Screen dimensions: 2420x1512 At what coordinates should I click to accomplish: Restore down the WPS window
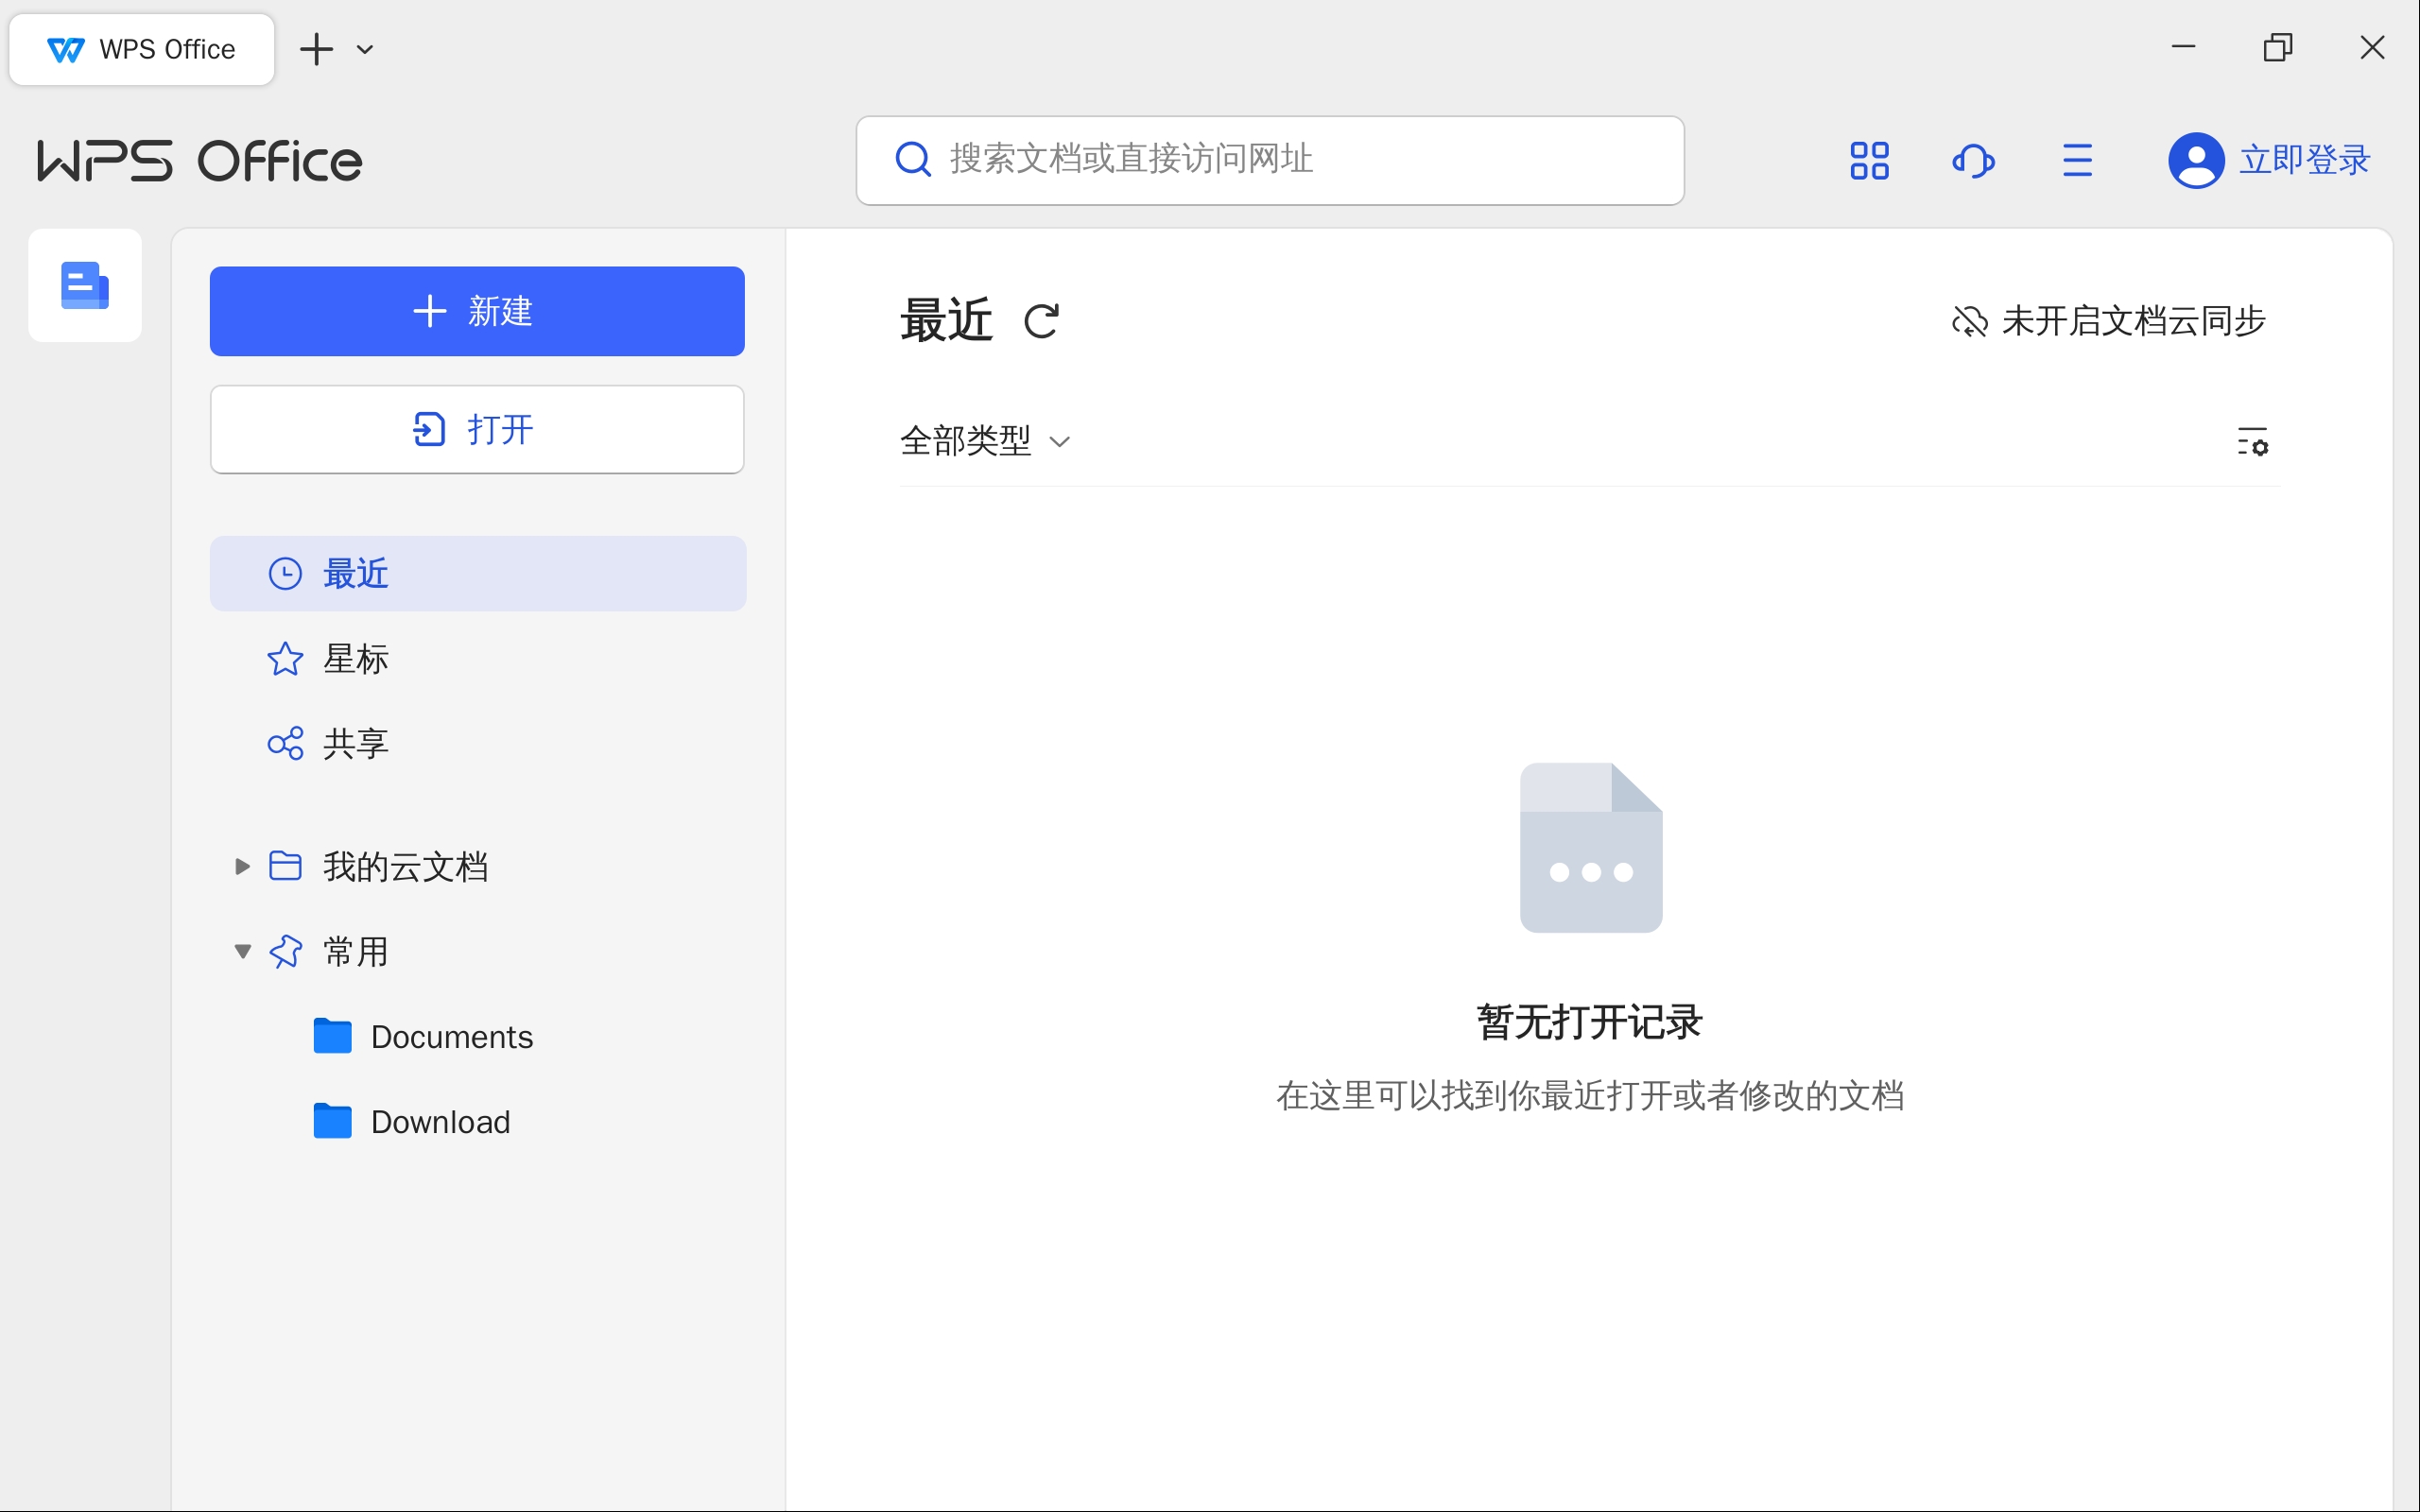2278,47
